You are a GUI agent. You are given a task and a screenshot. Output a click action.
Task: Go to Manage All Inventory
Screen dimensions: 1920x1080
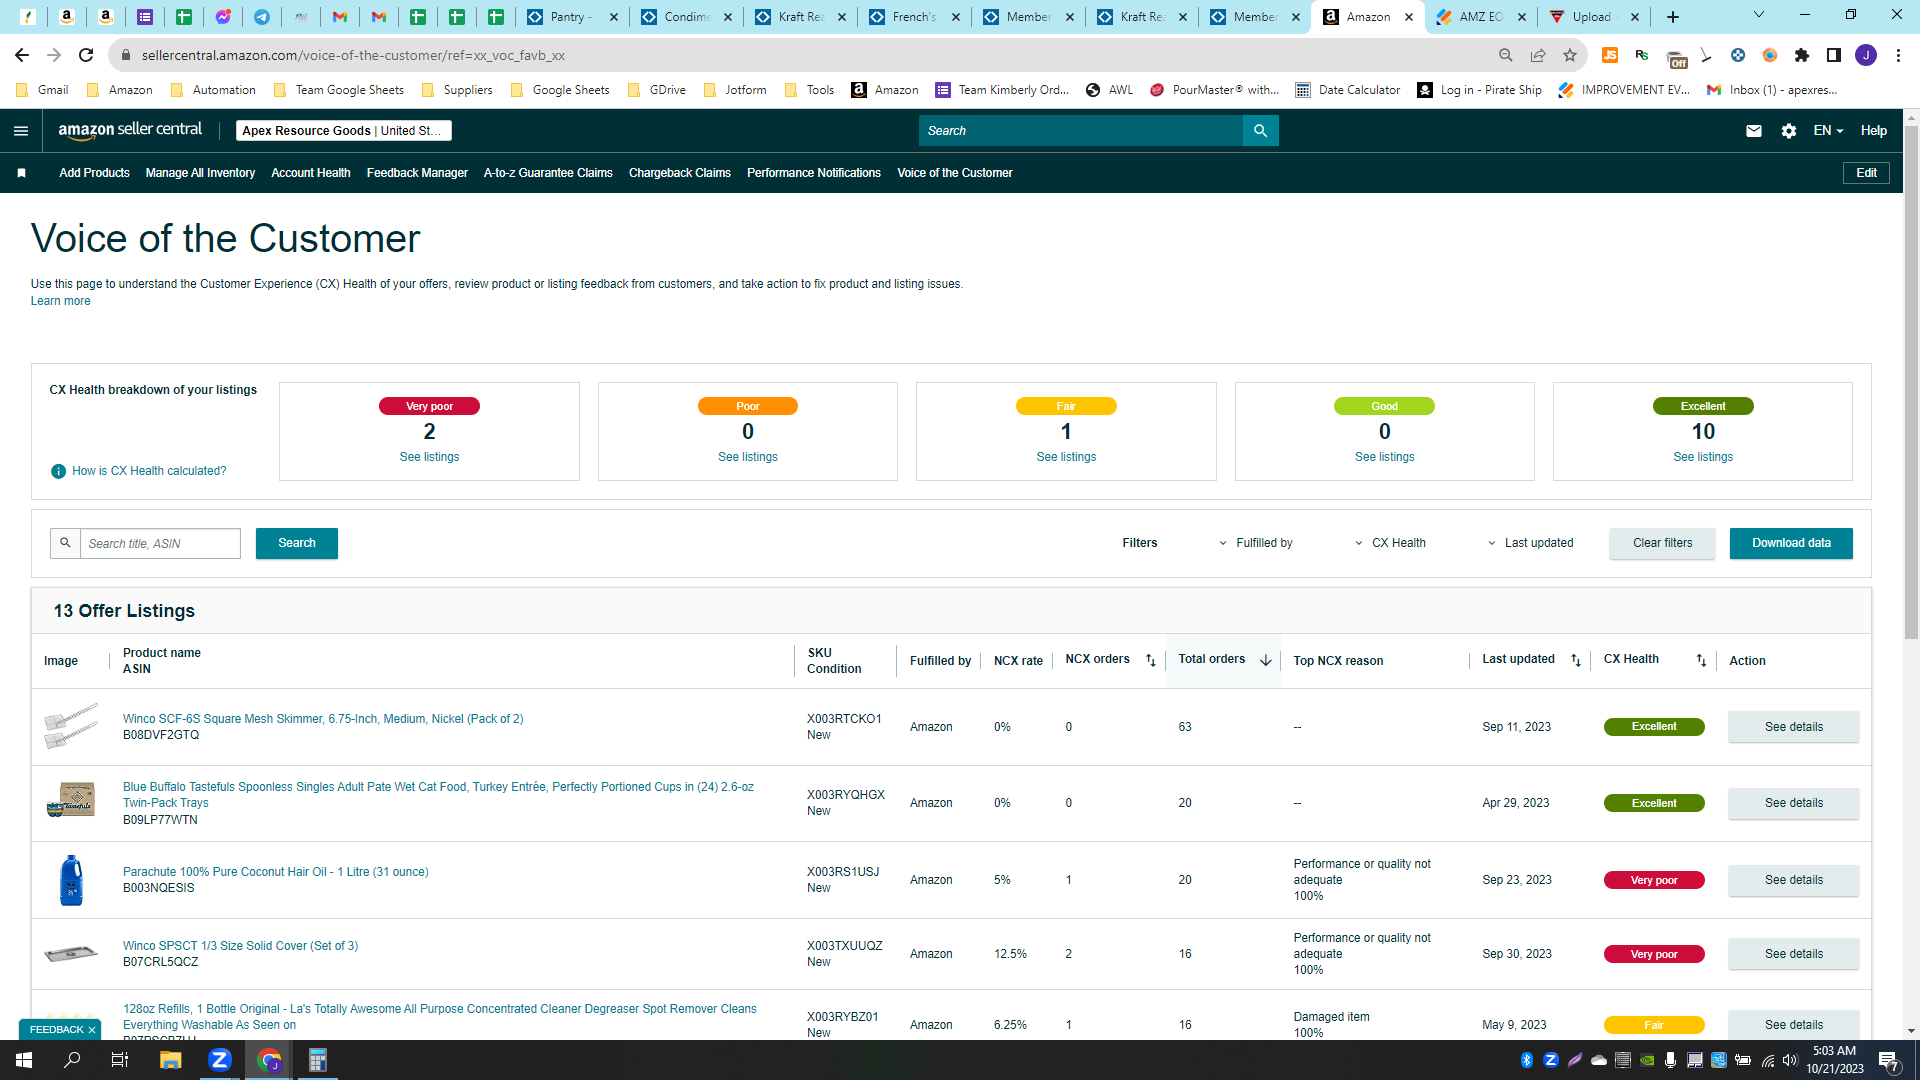click(200, 173)
